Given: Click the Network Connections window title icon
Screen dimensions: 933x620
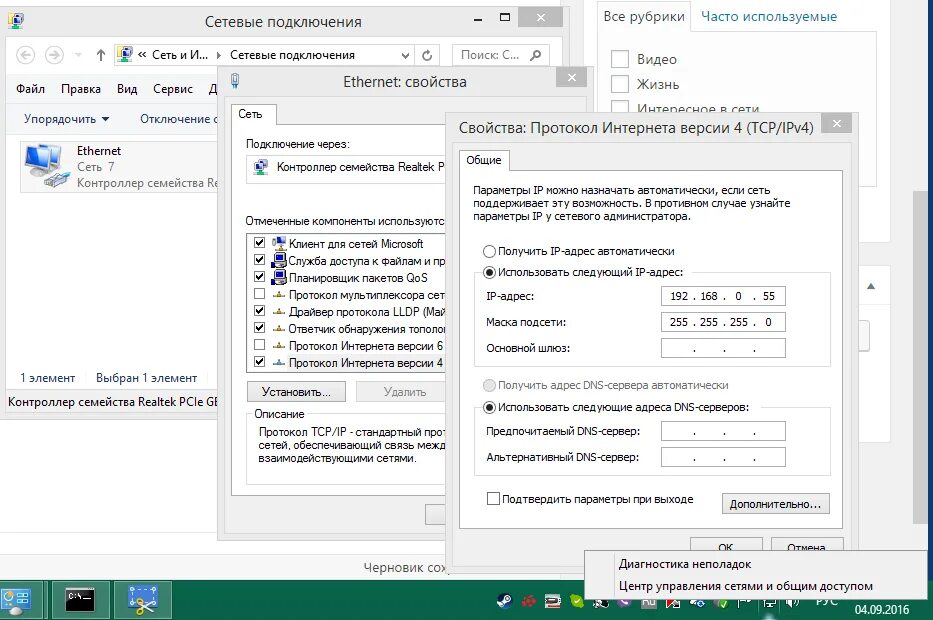Looking at the screenshot, I should coord(16,21).
